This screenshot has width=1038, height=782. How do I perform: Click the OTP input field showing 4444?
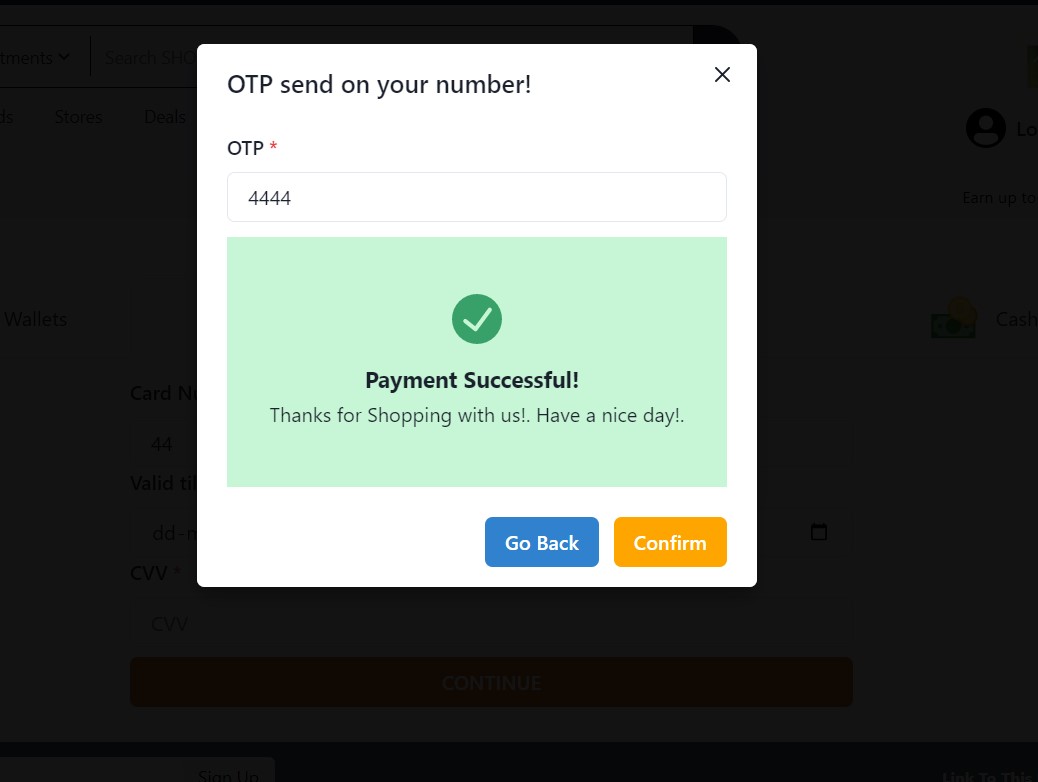[x=477, y=197]
